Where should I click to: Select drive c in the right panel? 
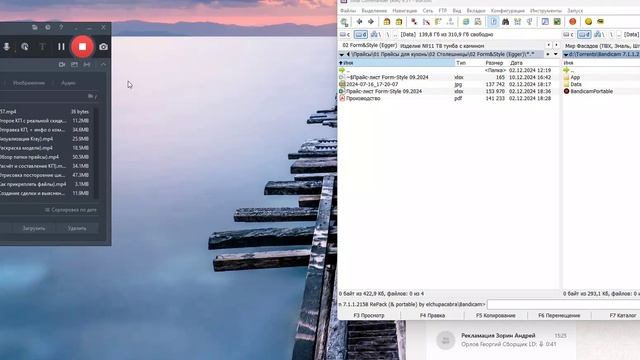[x=569, y=35]
